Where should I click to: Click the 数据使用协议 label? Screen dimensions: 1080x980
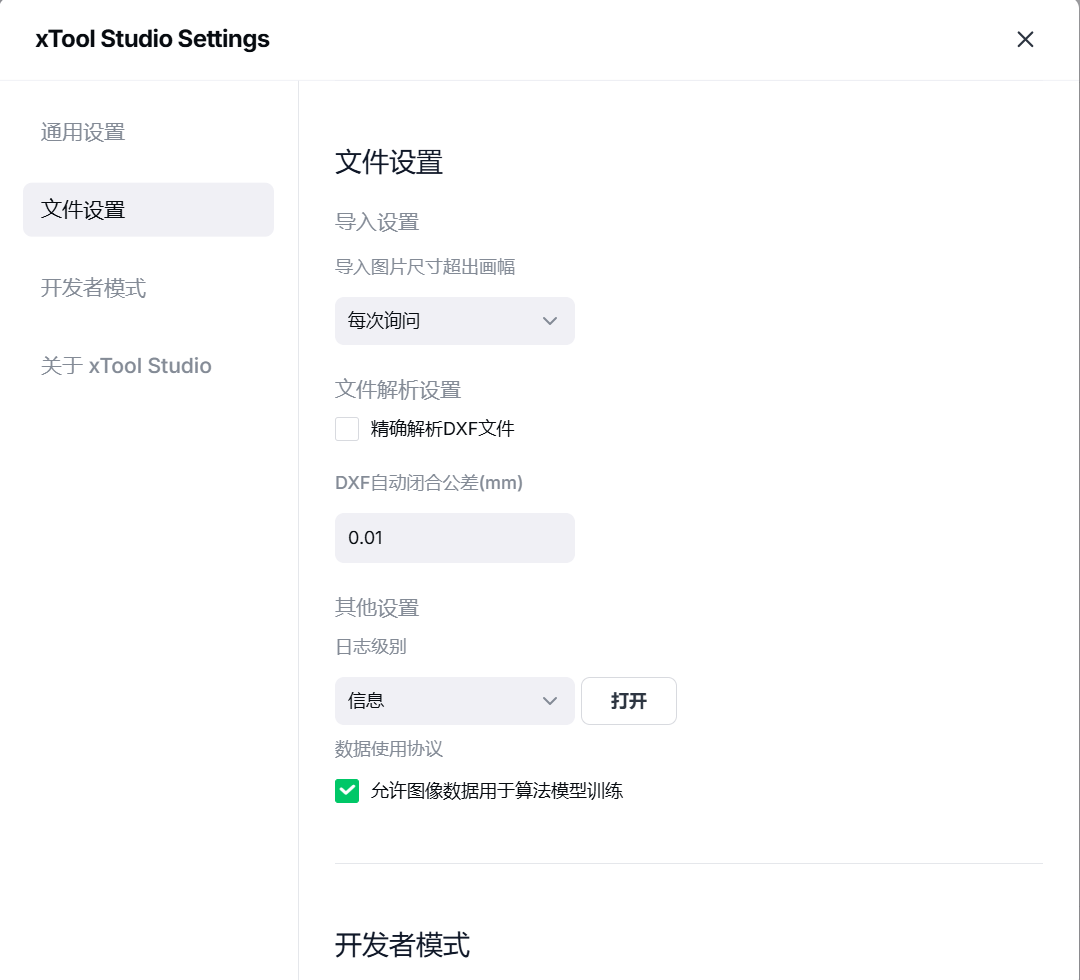click(388, 749)
